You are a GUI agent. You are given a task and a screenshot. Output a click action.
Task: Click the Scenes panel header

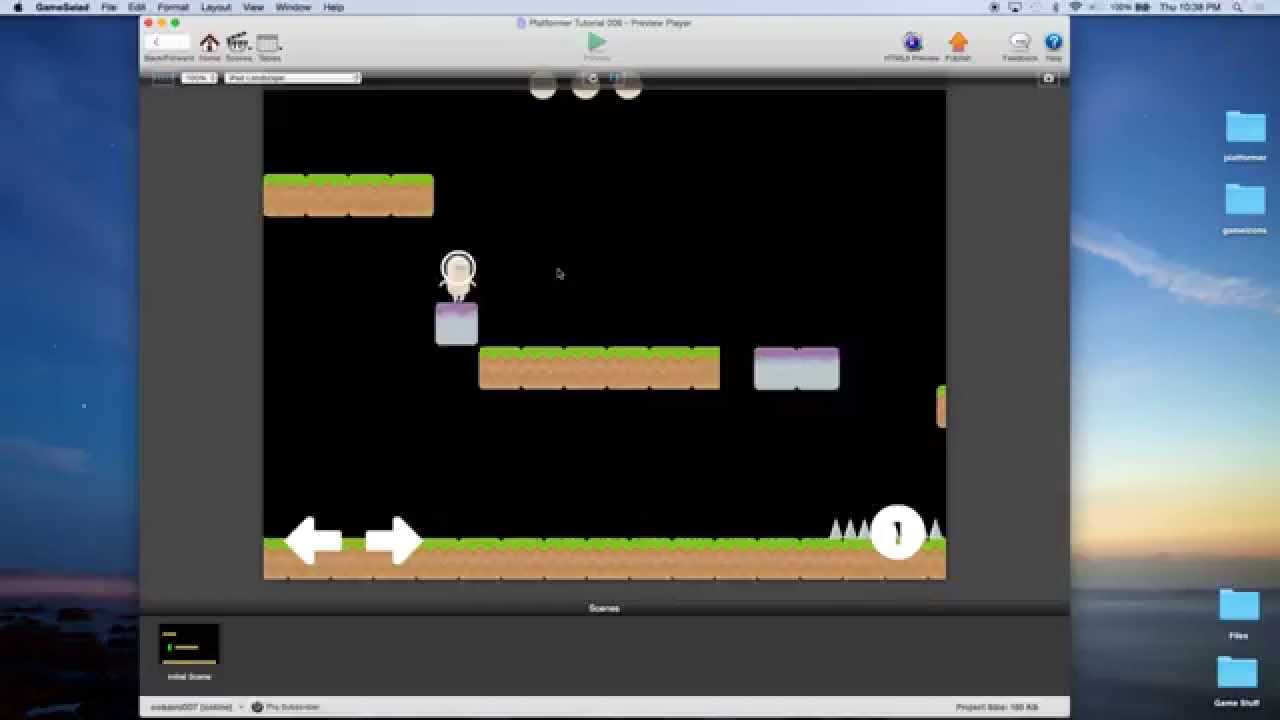604,608
